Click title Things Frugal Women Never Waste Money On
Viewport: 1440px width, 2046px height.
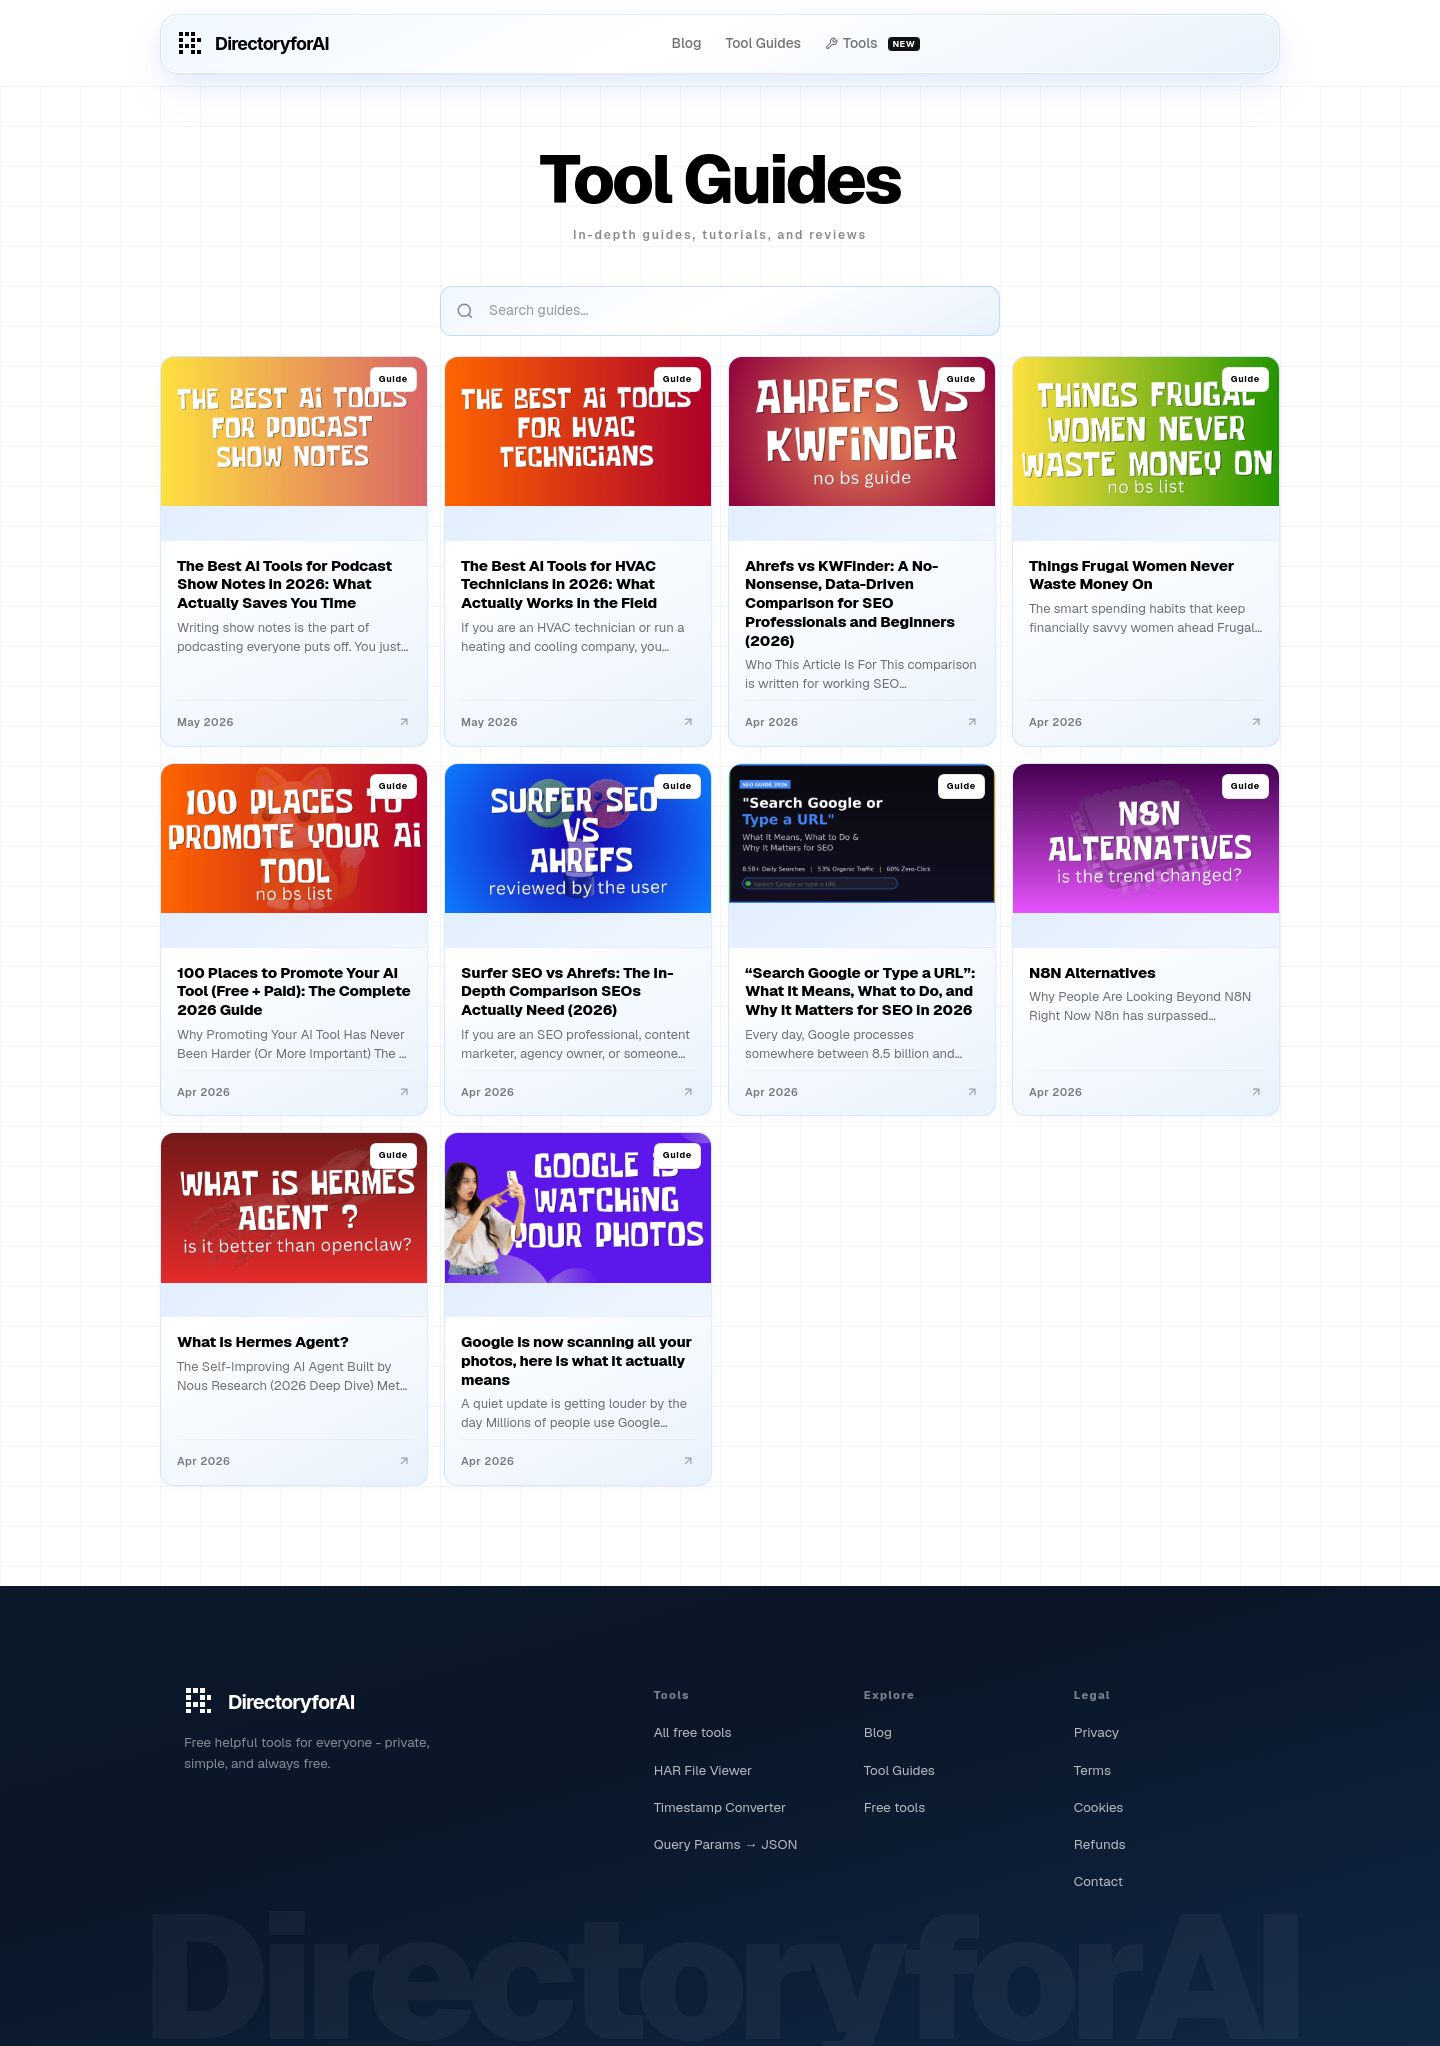click(x=1131, y=575)
